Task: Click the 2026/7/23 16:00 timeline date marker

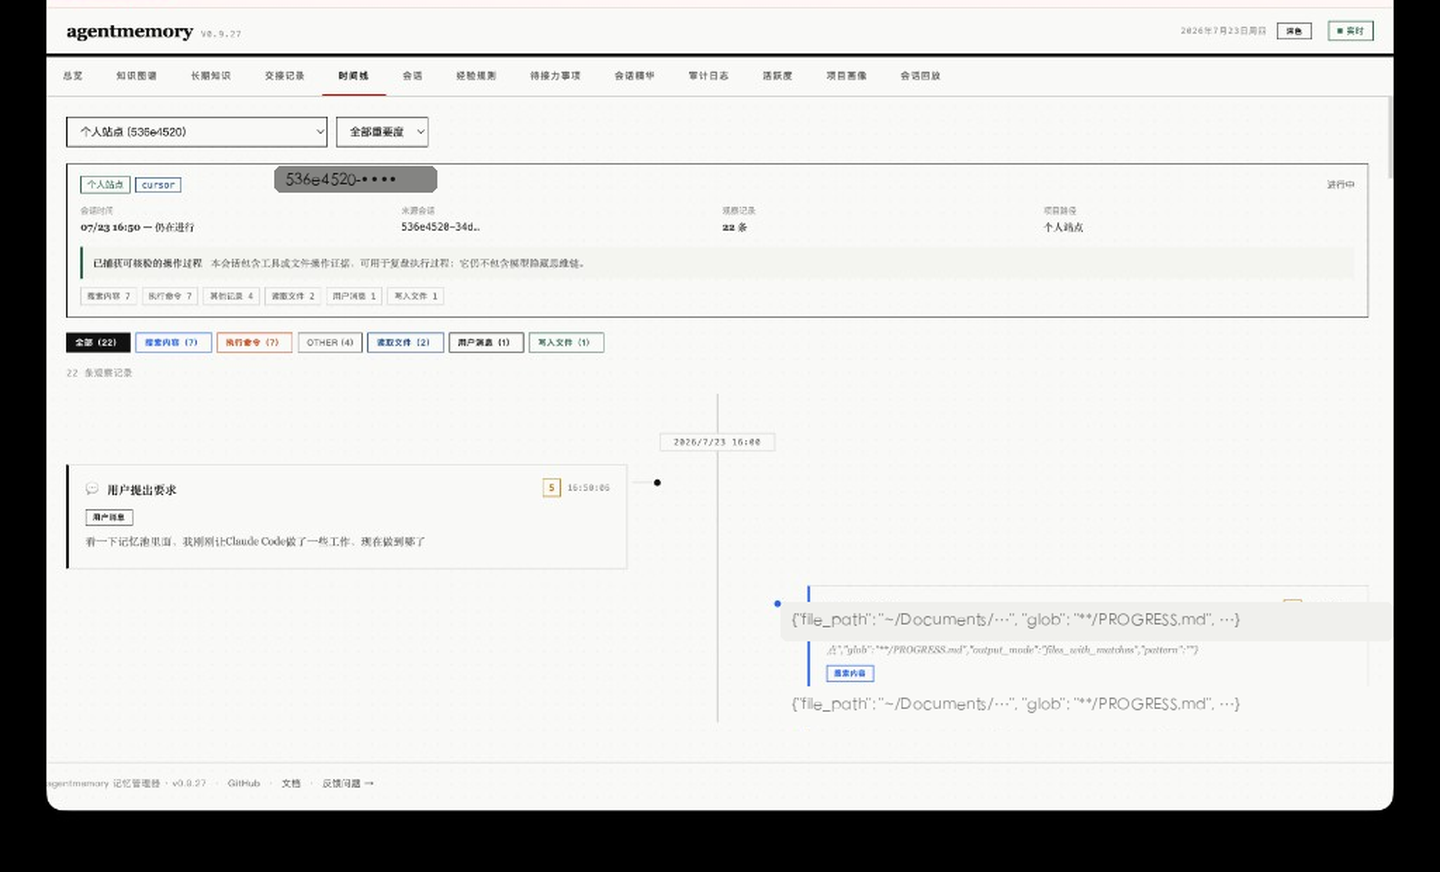Action: [717, 442]
